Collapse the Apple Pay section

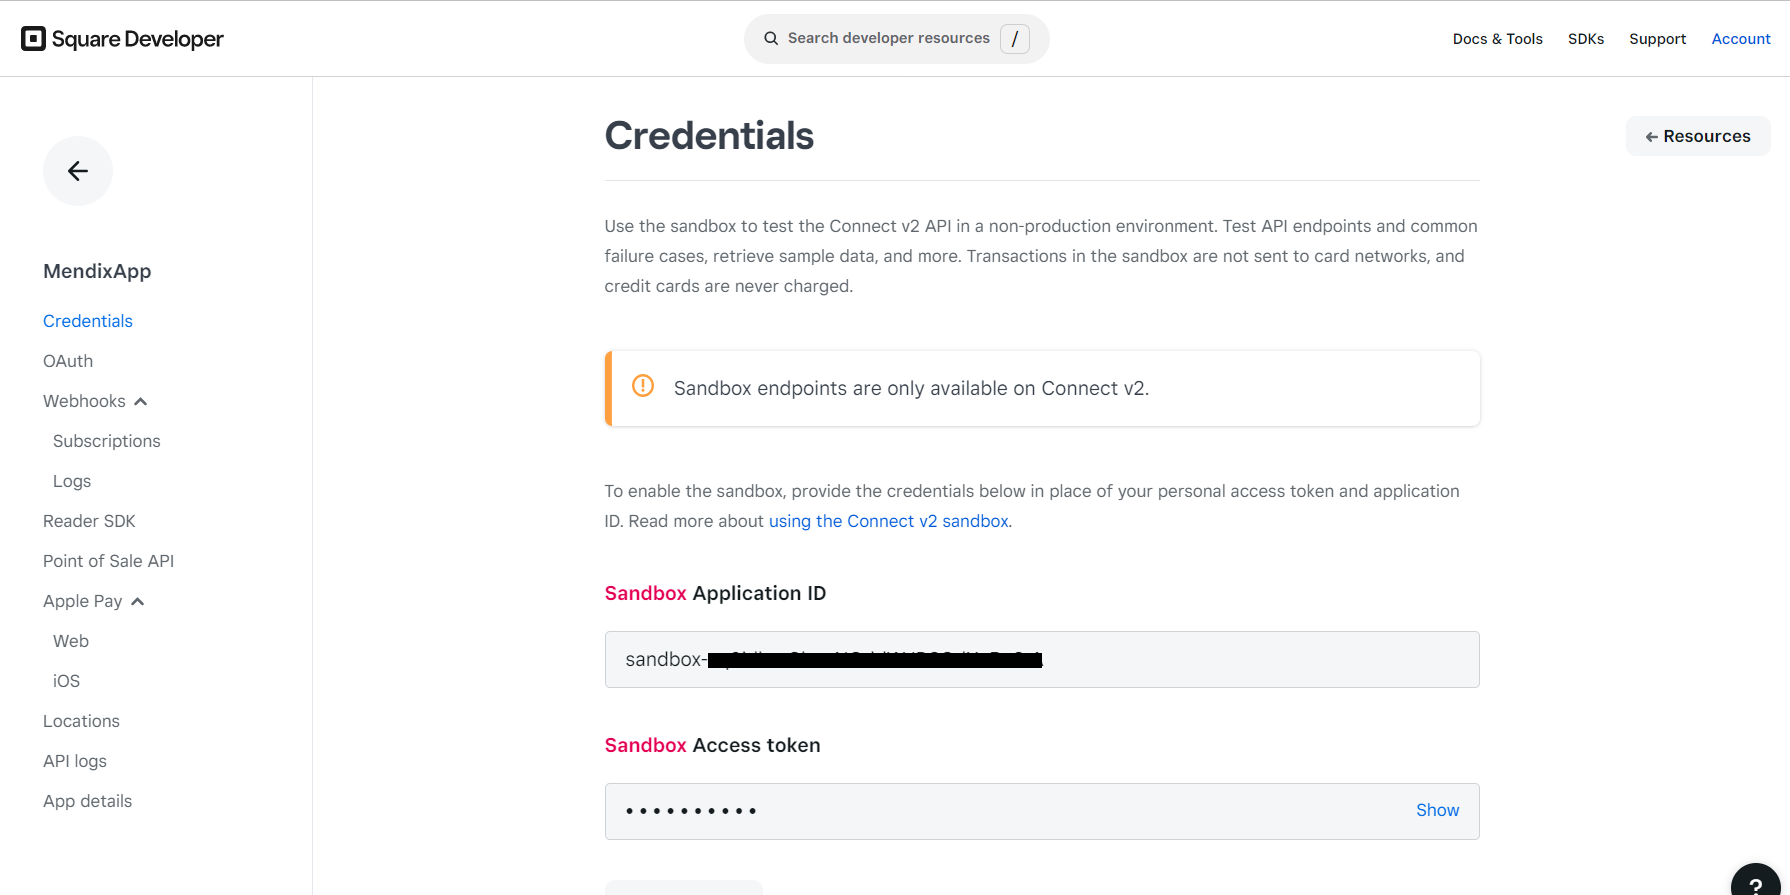[x=139, y=601]
